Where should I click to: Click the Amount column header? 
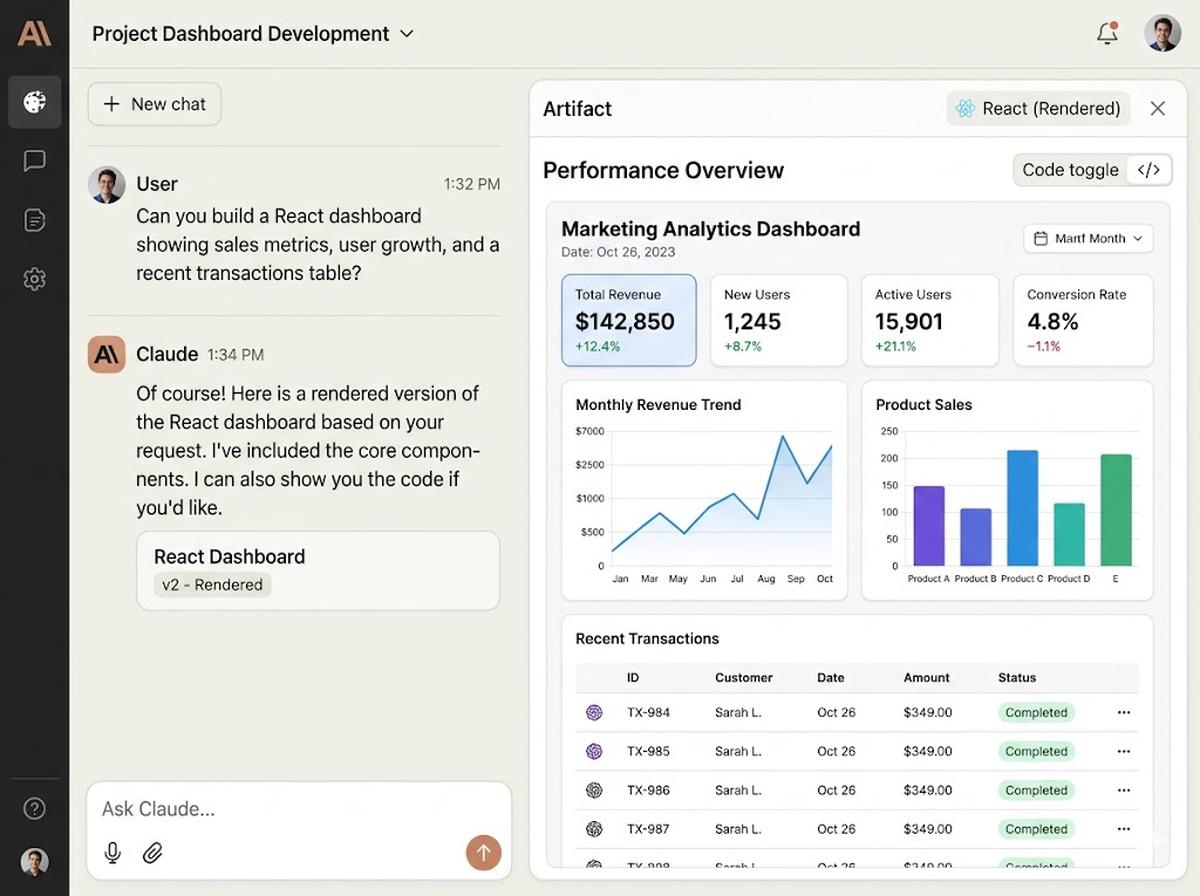(927, 678)
